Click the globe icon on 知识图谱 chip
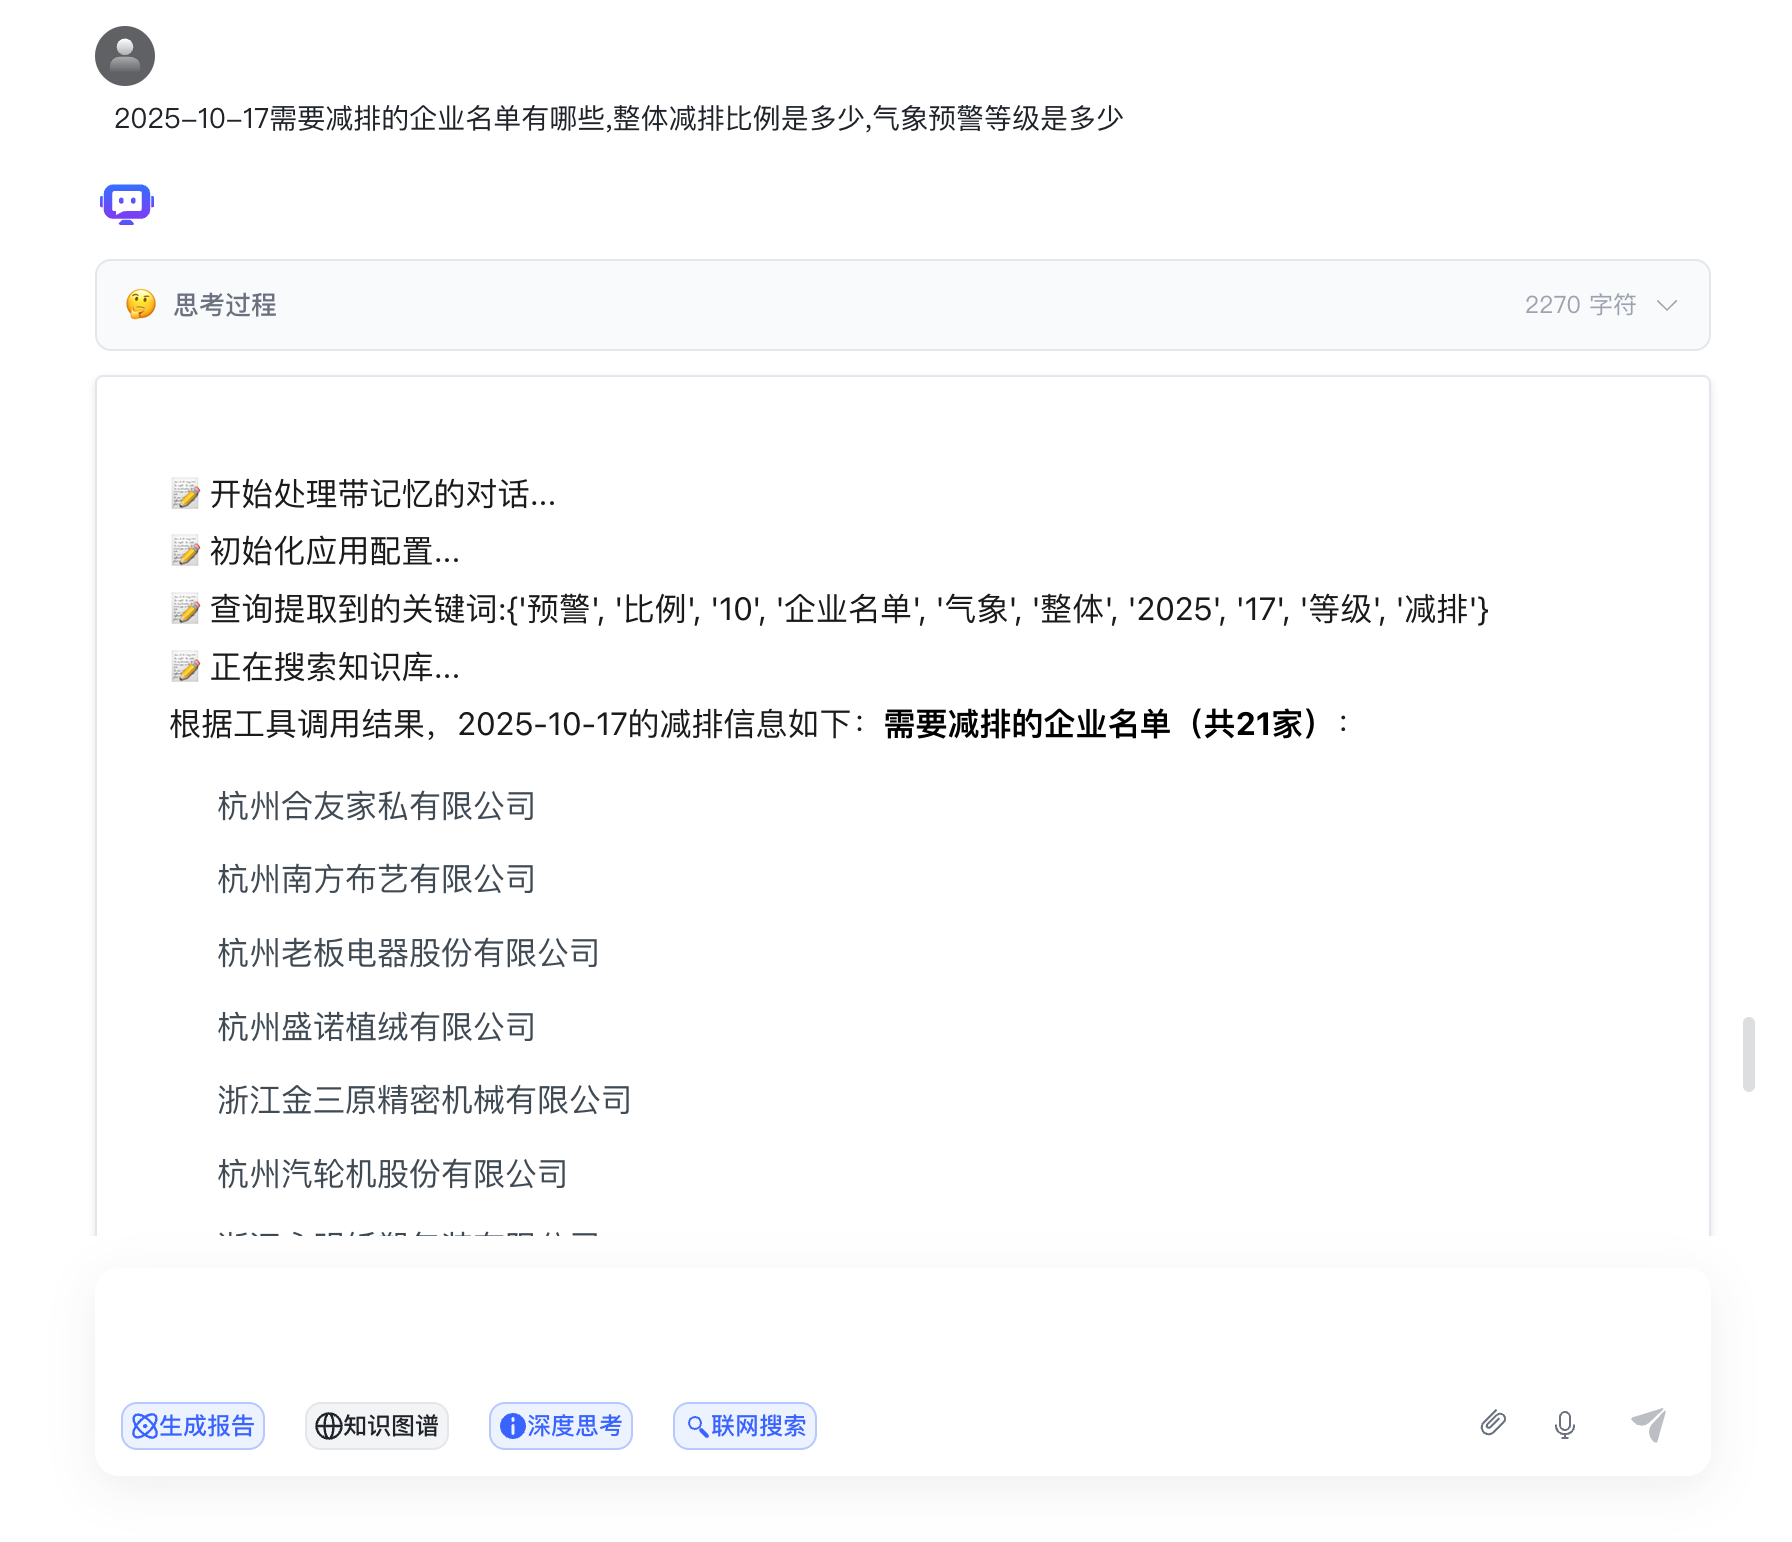The image size is (1792, 1542). point(330,1426)
